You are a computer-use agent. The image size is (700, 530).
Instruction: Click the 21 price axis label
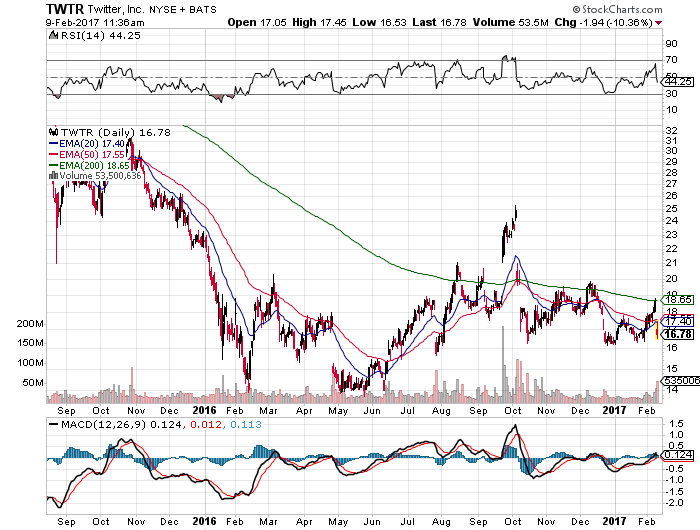click(671, 263)
